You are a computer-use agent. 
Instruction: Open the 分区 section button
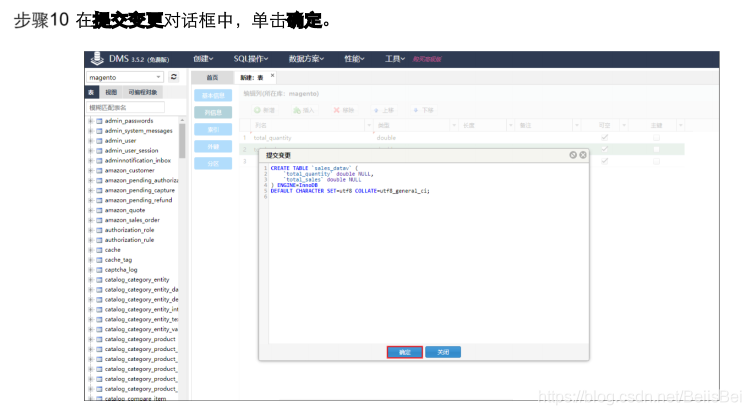[213, 163]
